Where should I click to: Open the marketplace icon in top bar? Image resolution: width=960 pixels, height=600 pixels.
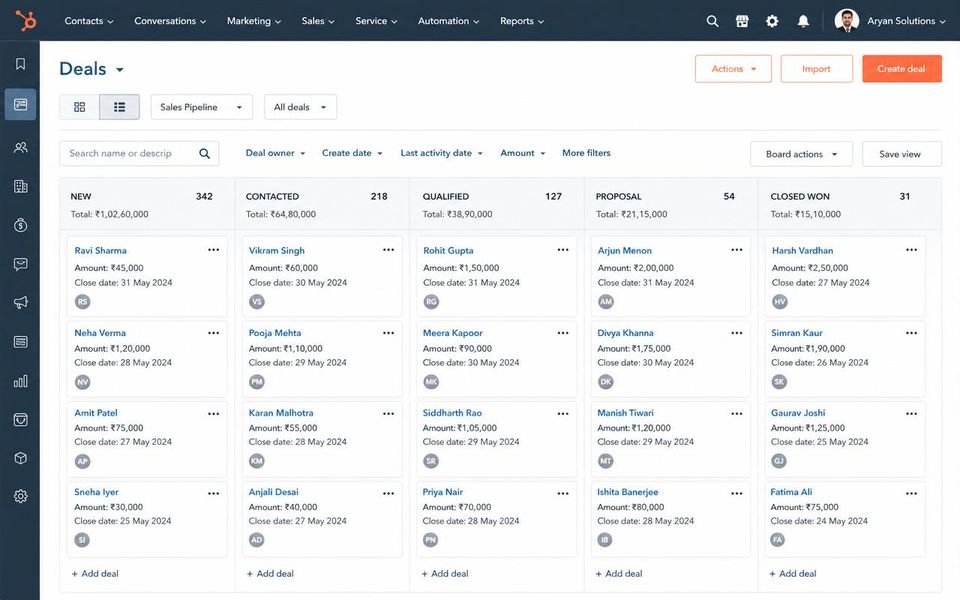click(742, 21)
